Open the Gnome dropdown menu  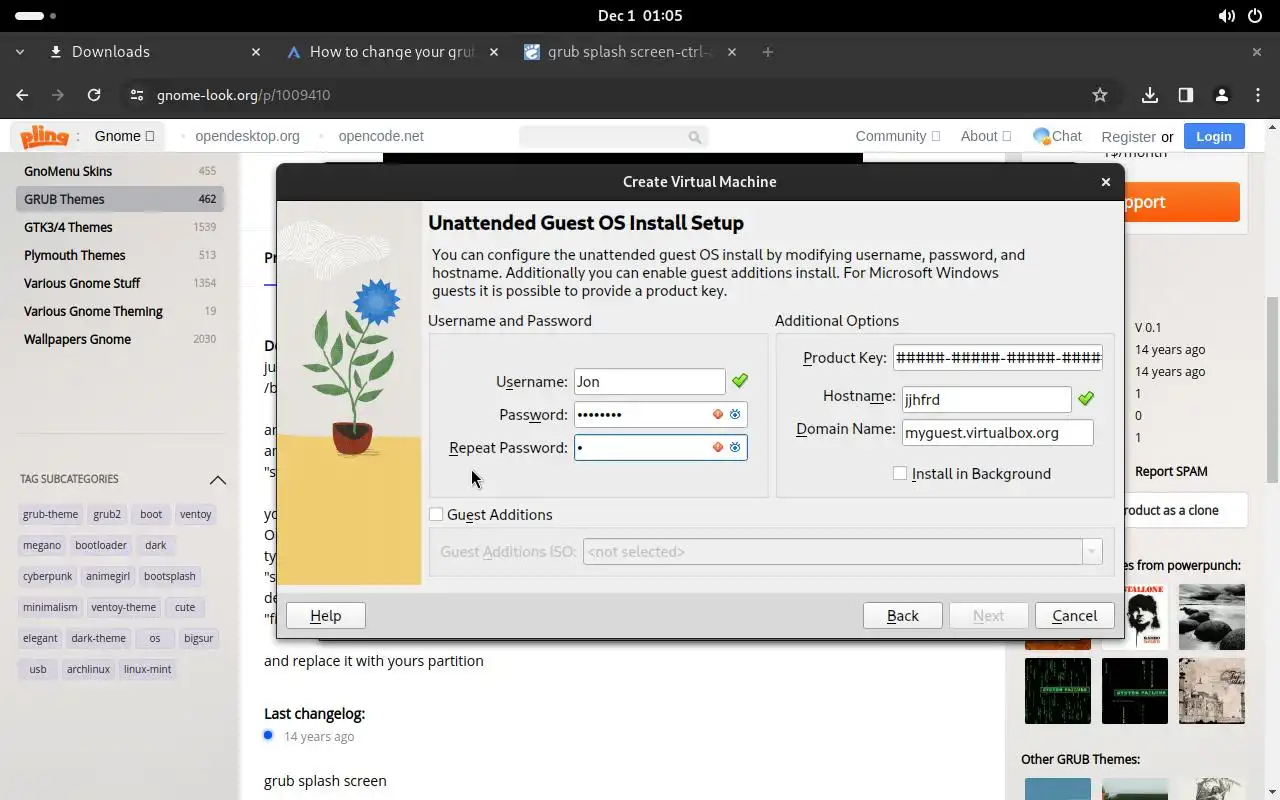pyautogui.click(x=125, y=136)
